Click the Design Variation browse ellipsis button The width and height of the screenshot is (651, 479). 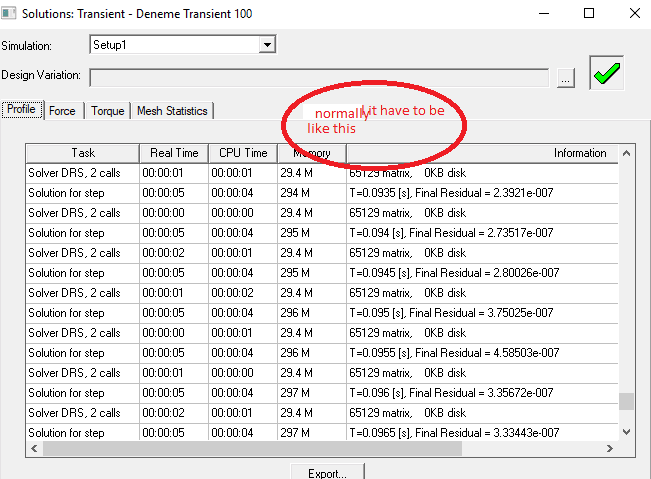(x=566, y=79)
